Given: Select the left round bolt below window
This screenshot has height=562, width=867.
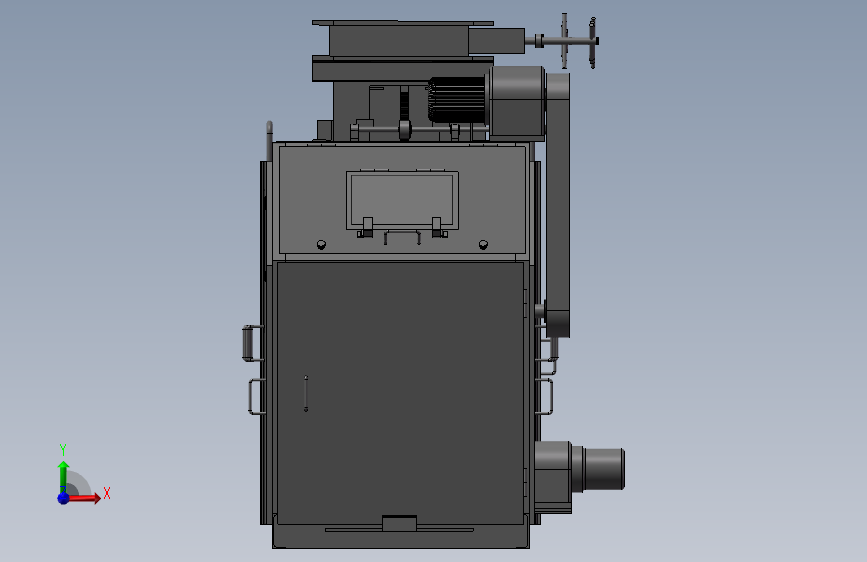Looking at the screenshot, I should (x=321, y=244).
